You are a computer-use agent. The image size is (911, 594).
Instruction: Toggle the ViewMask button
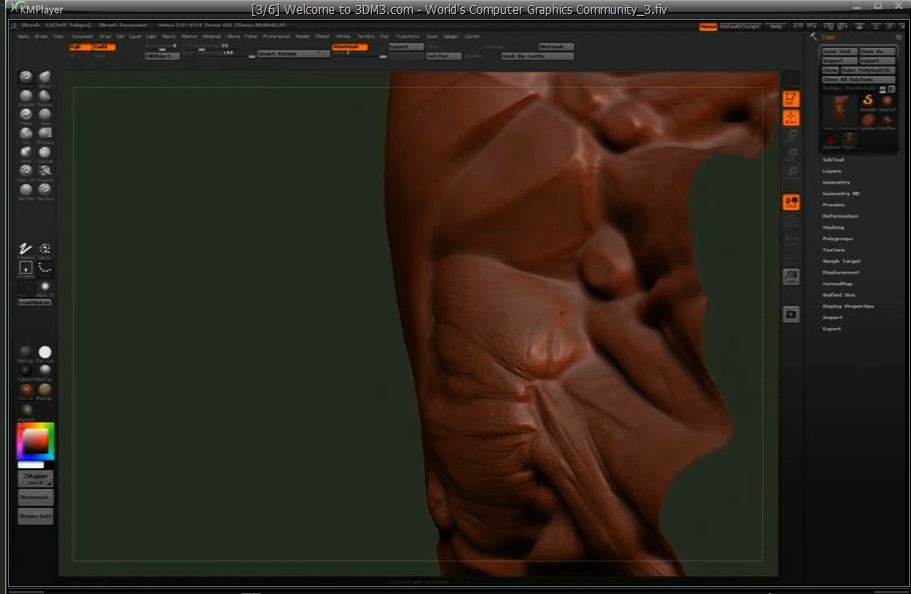pyautogui.click(x=350, y=46)
